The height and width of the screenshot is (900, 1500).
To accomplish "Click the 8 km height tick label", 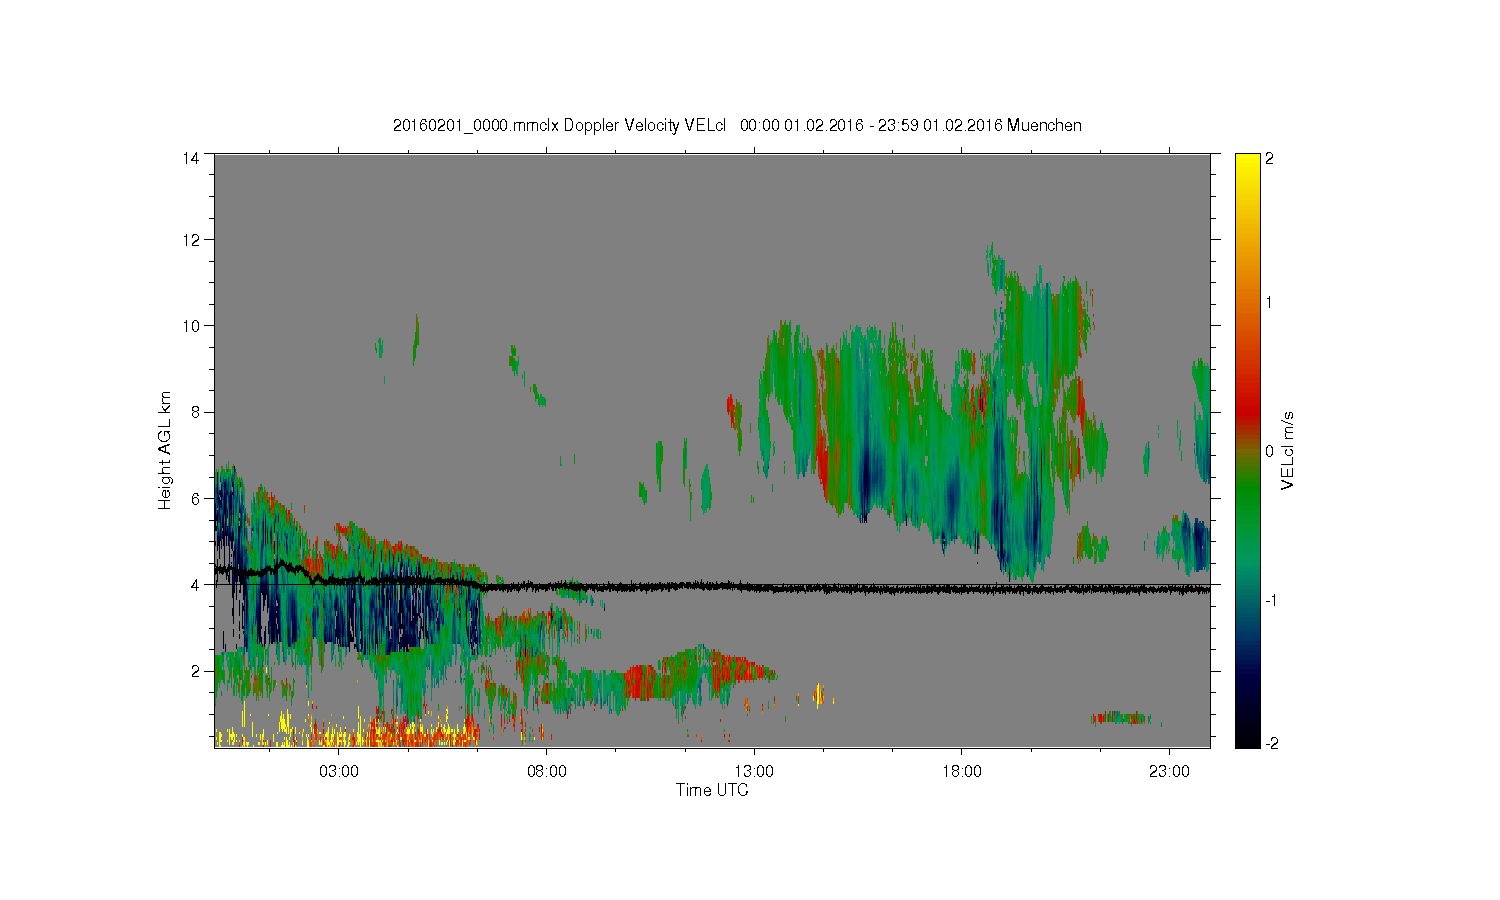I will tap(196, 412).
